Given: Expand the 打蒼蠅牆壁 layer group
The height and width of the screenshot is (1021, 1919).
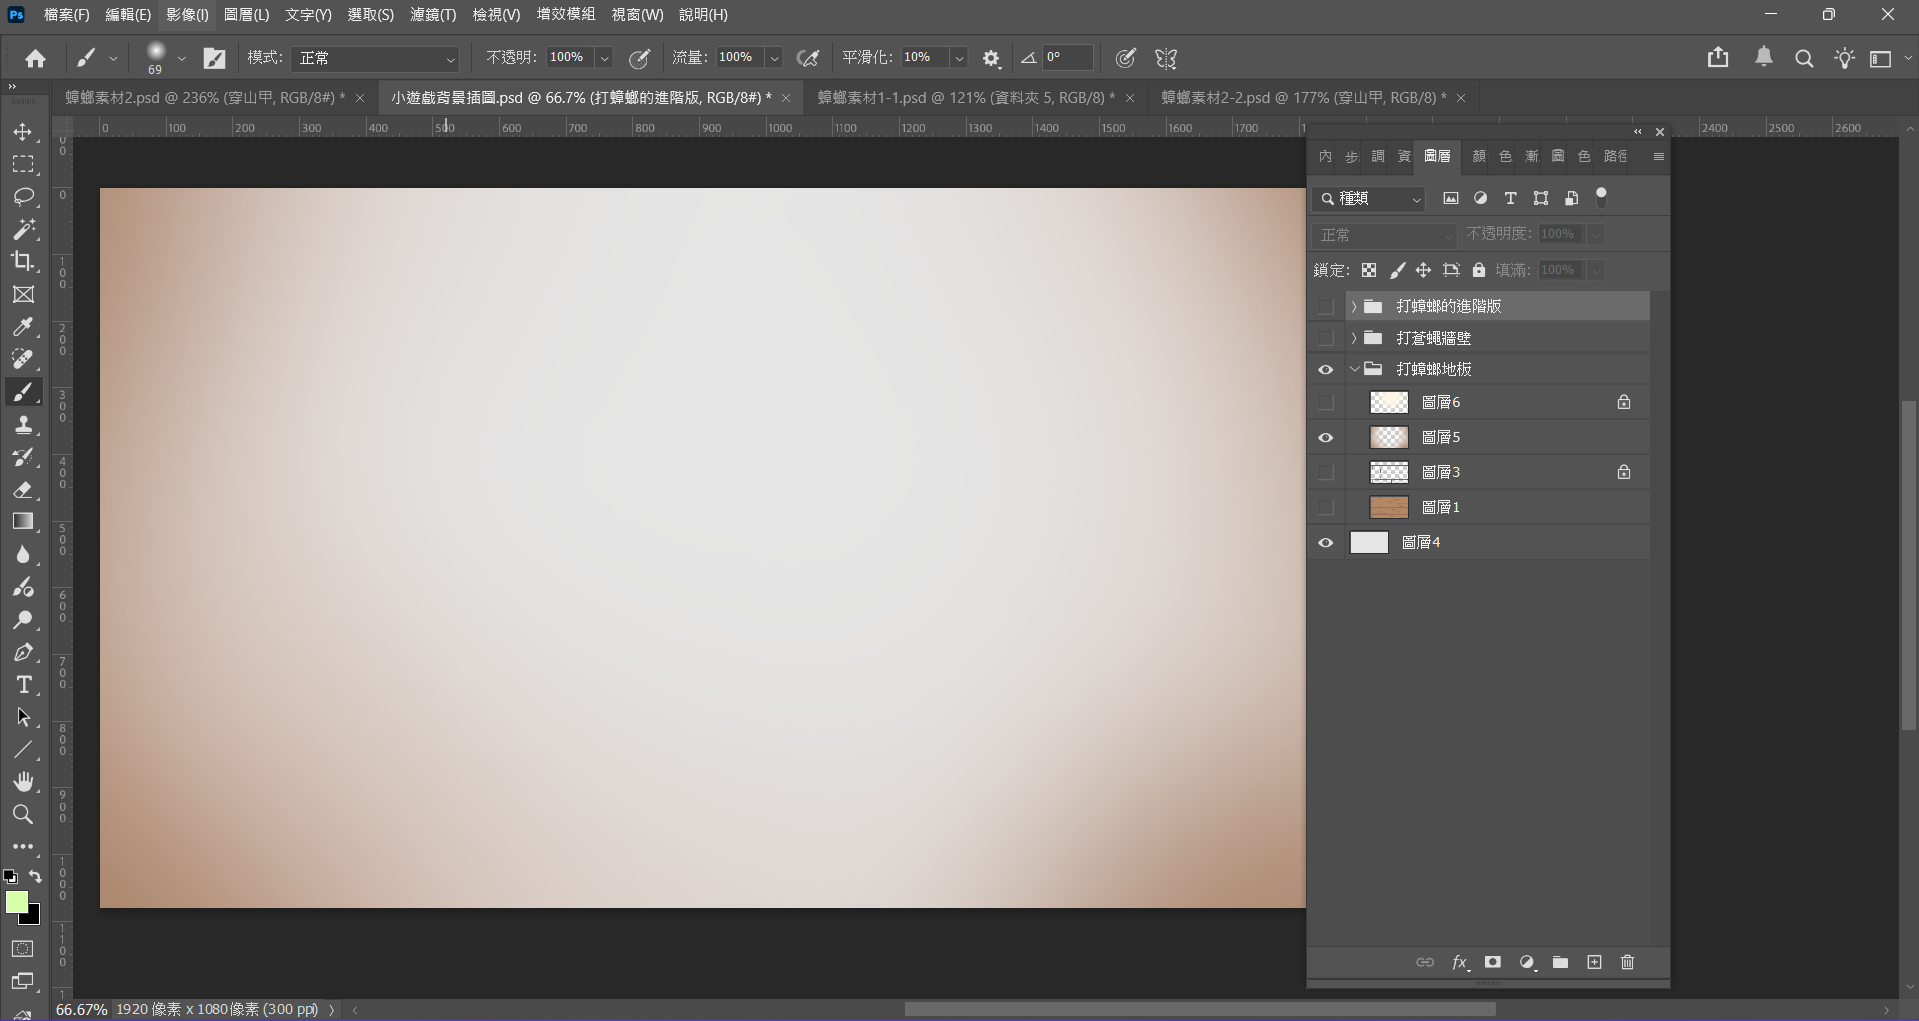Looking at the screenshot, I should (1354, 338).
